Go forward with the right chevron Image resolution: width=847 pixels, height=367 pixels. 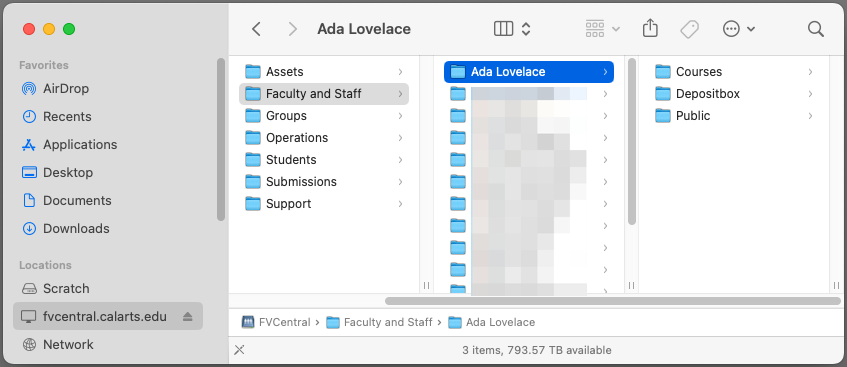point(292,29)
